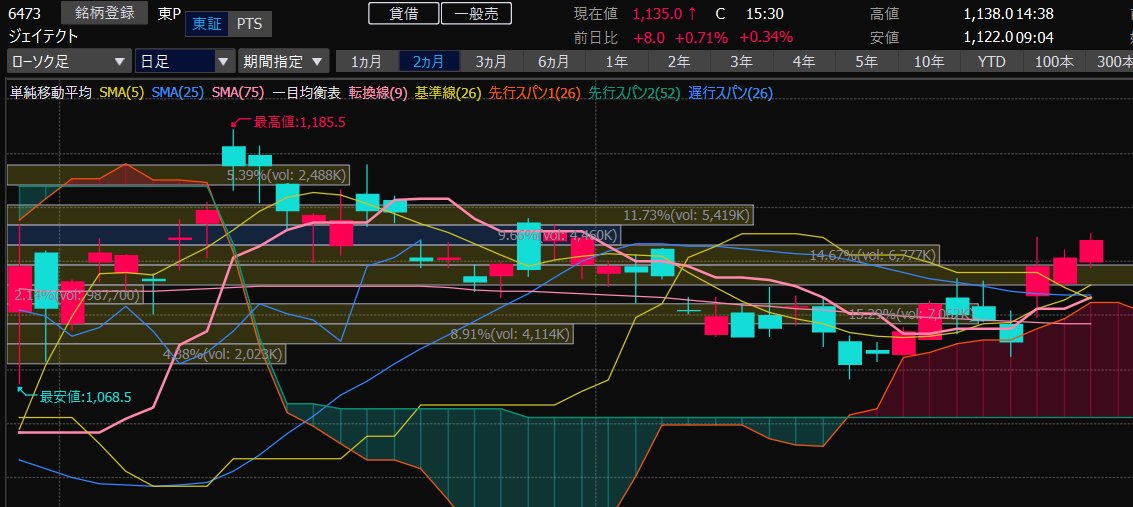Click the 8.91%(vol: 4,114K) volume bar
This screenshot has width=1133, height=507.
[x=290, y=334]
